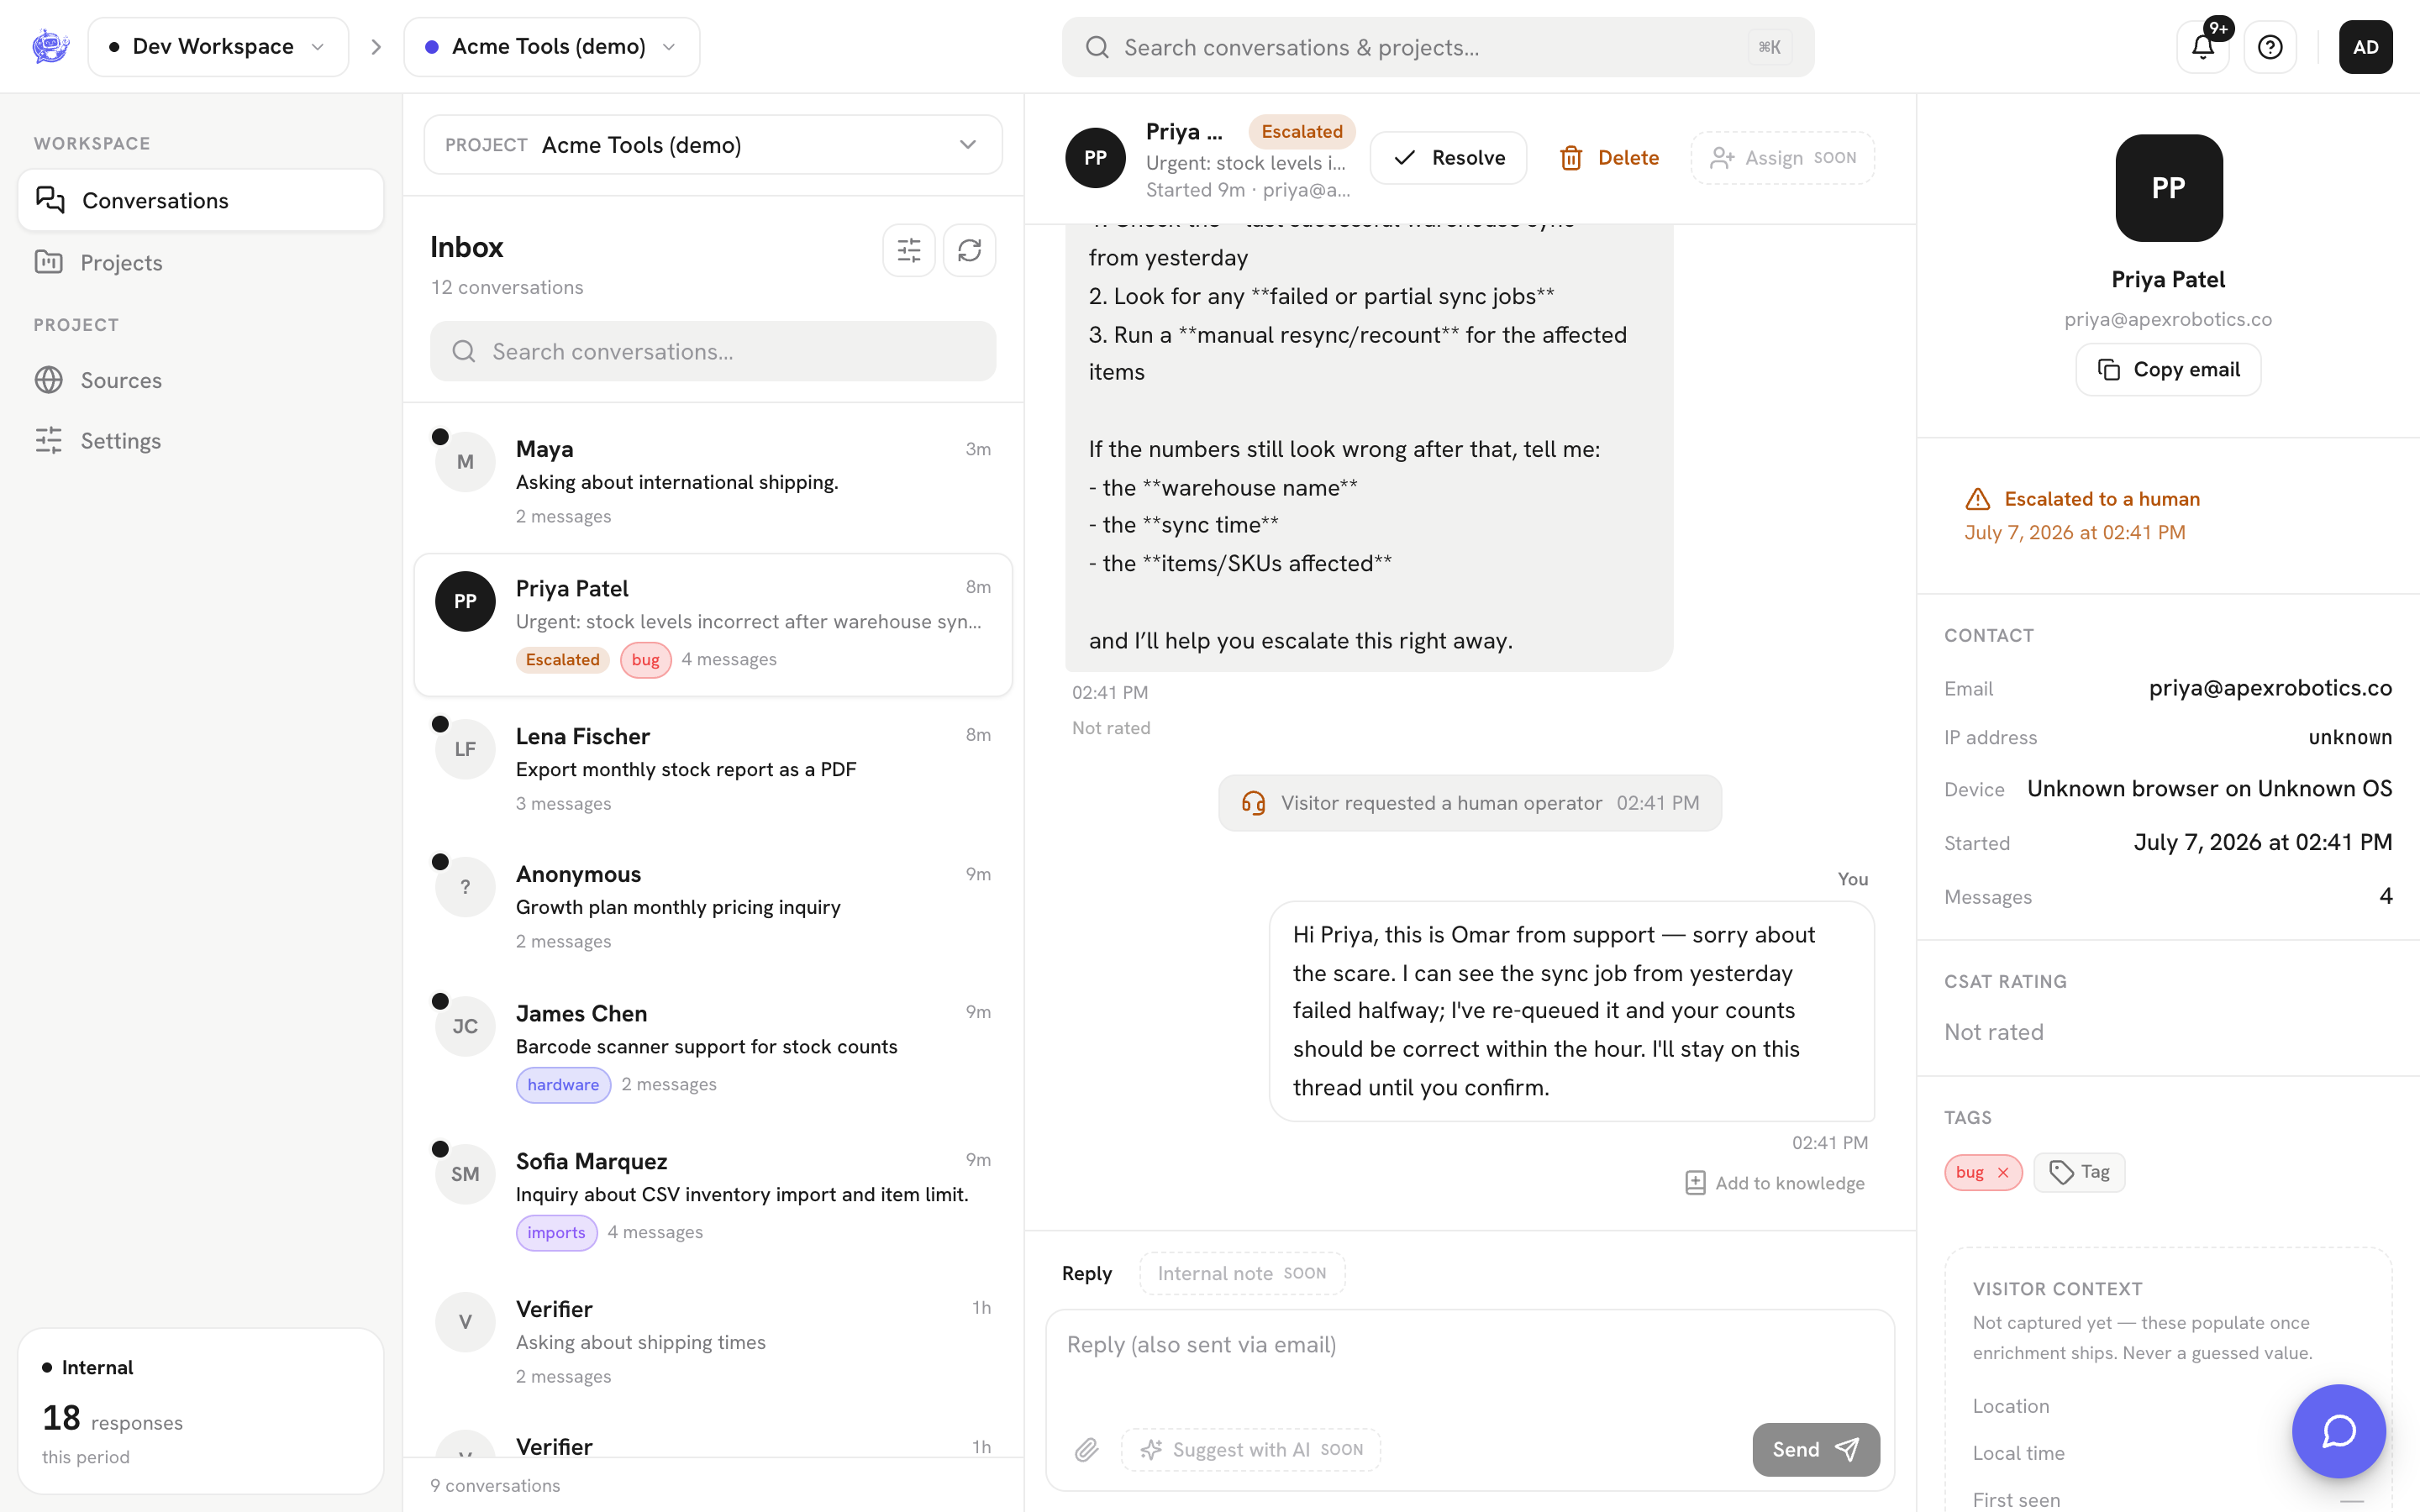Open Maya's conversation about international shipping
Screen dimensions: 2420x1512
[x=713, y=481]
